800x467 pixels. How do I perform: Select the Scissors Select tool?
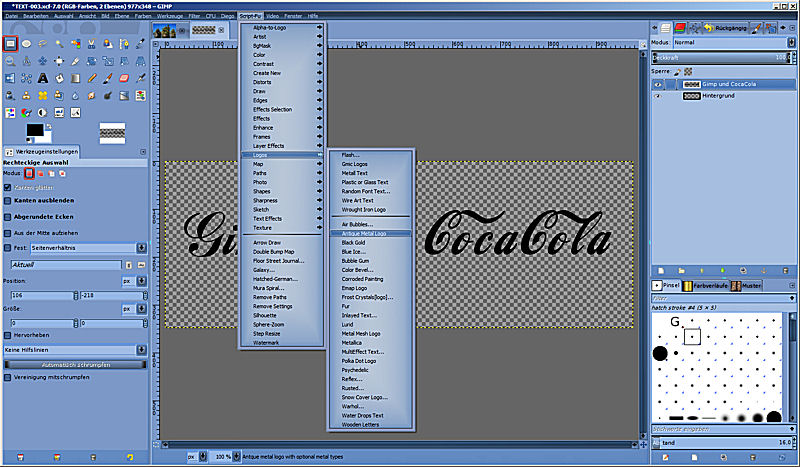(92, 44)
